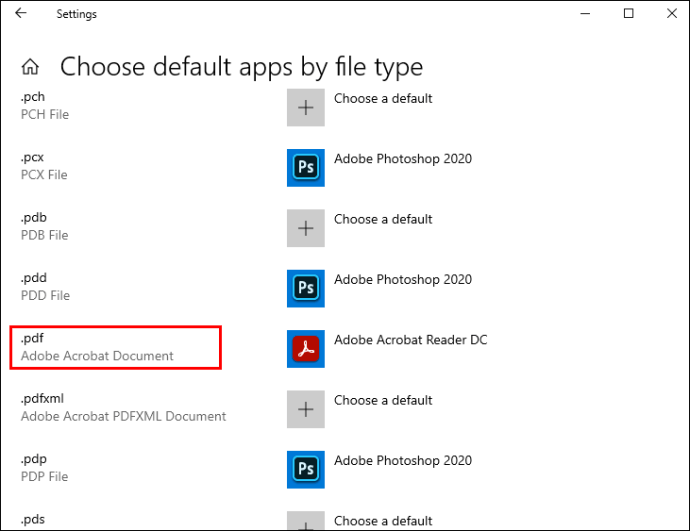This screenshot has width=690, height=531.
Task: Go back using the Settings back arrow
Action: tap(21, 13)
